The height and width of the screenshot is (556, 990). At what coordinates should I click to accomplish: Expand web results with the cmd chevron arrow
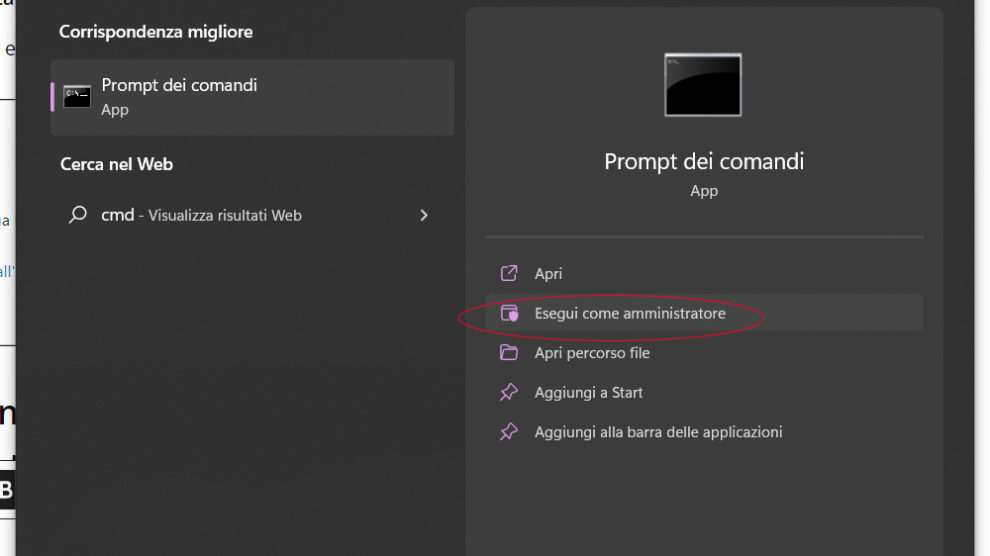[424, 215]
